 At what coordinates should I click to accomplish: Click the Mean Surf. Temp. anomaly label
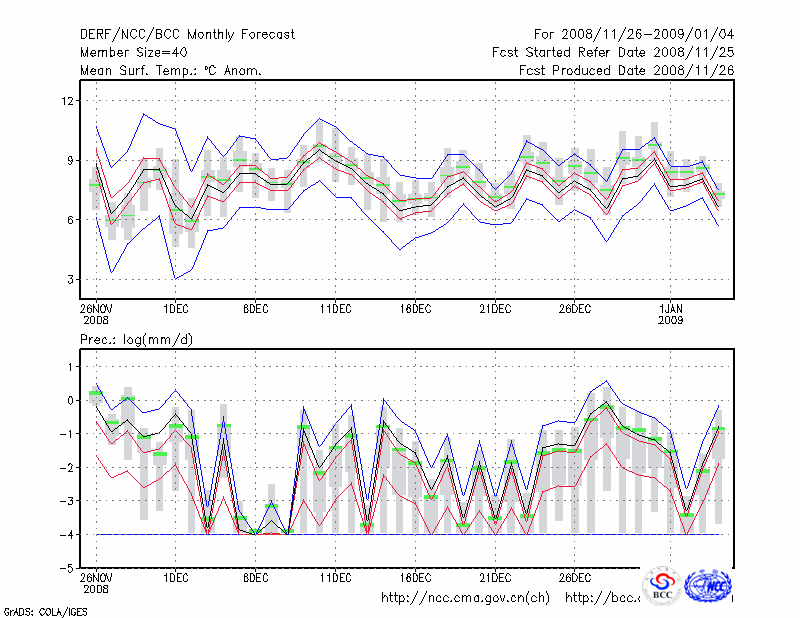point(171,71)
